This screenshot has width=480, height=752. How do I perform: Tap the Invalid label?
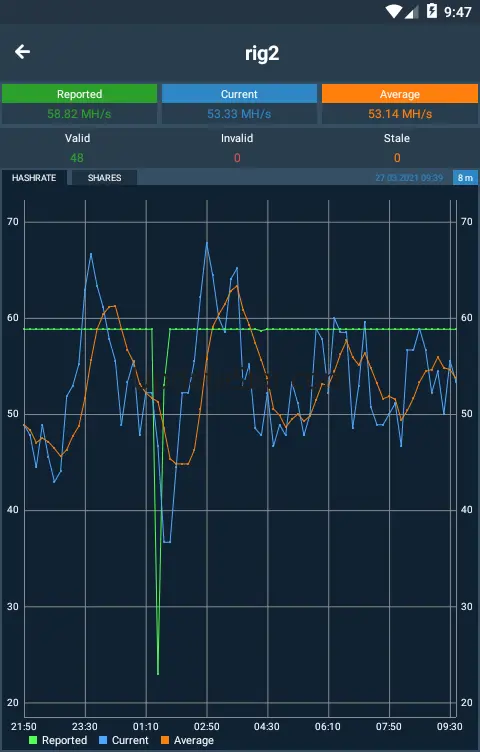click(237, 138)
